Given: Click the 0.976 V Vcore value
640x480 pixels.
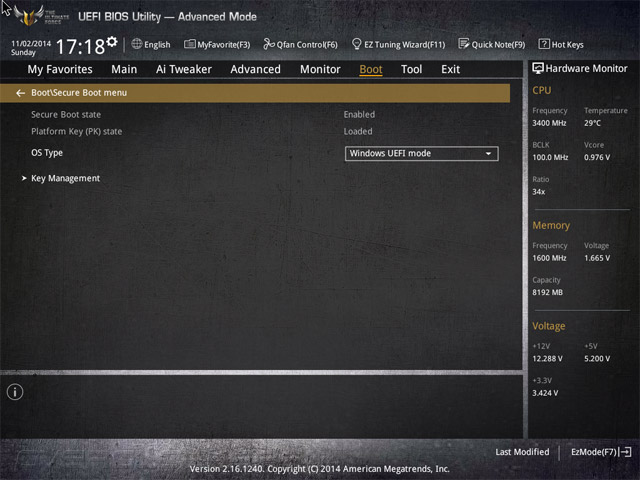Looking at the screenshot, I should [x=597, y=157].
